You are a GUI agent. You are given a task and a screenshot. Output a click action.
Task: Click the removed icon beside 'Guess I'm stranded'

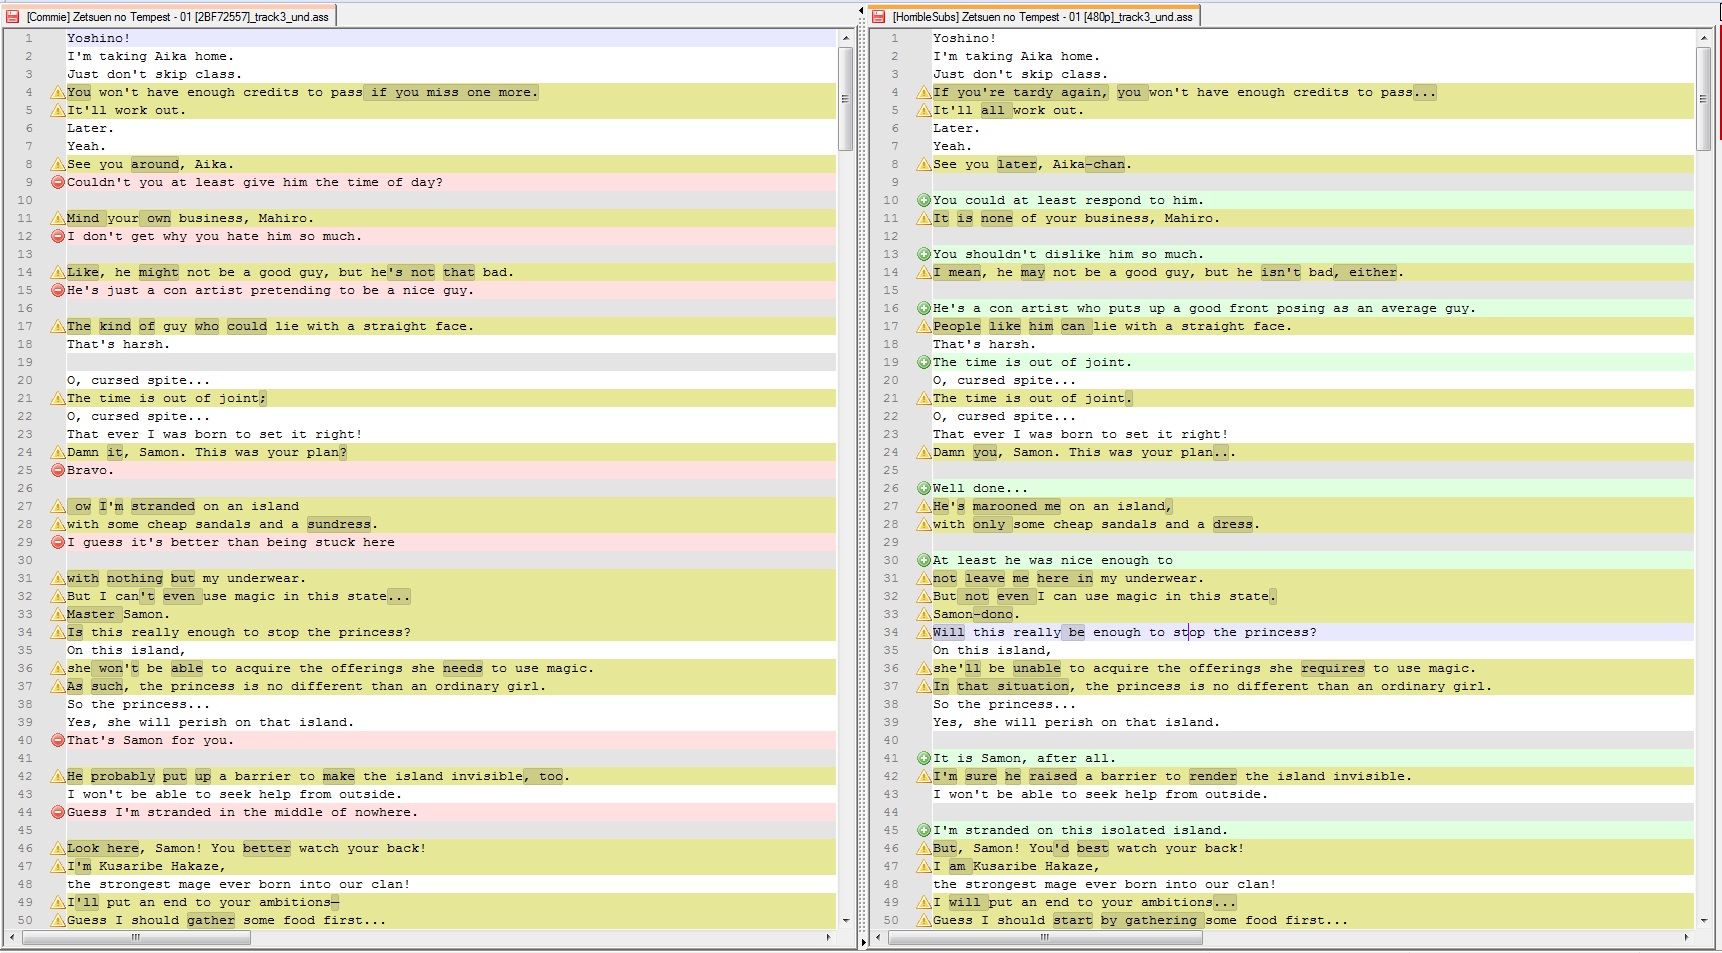58,812
